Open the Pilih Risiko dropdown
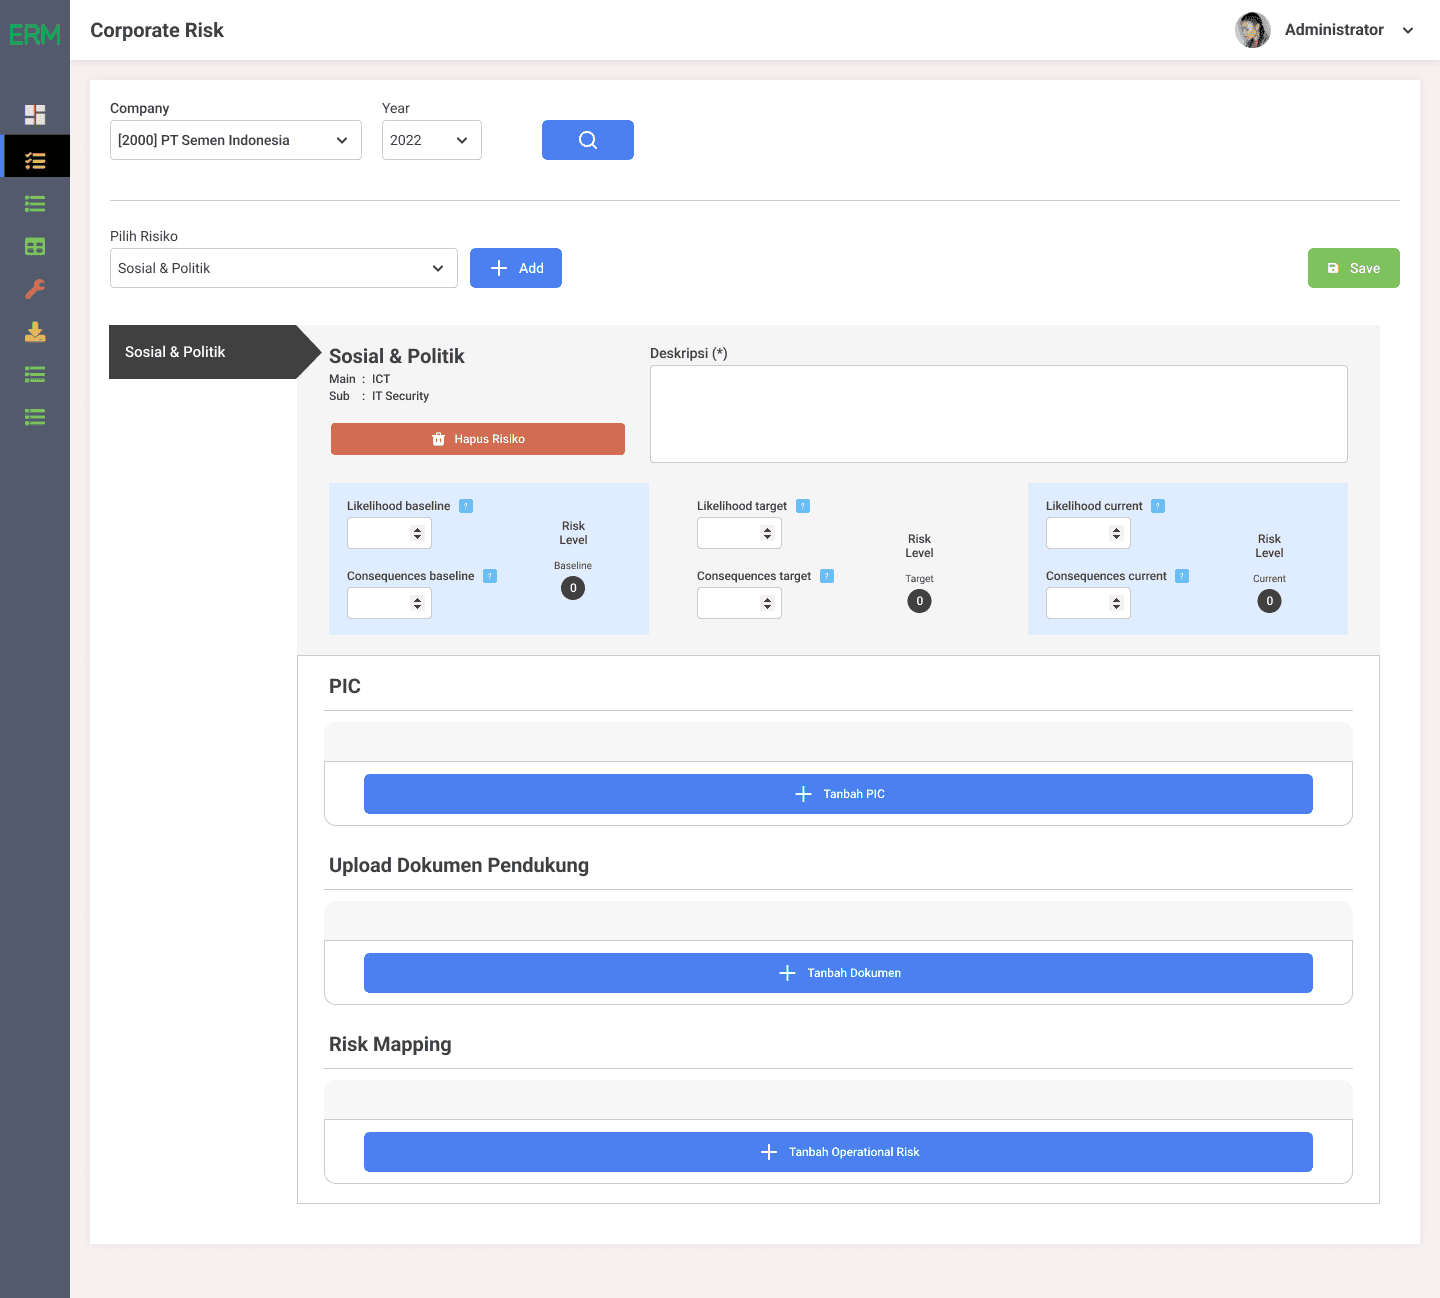 [284, 268]
